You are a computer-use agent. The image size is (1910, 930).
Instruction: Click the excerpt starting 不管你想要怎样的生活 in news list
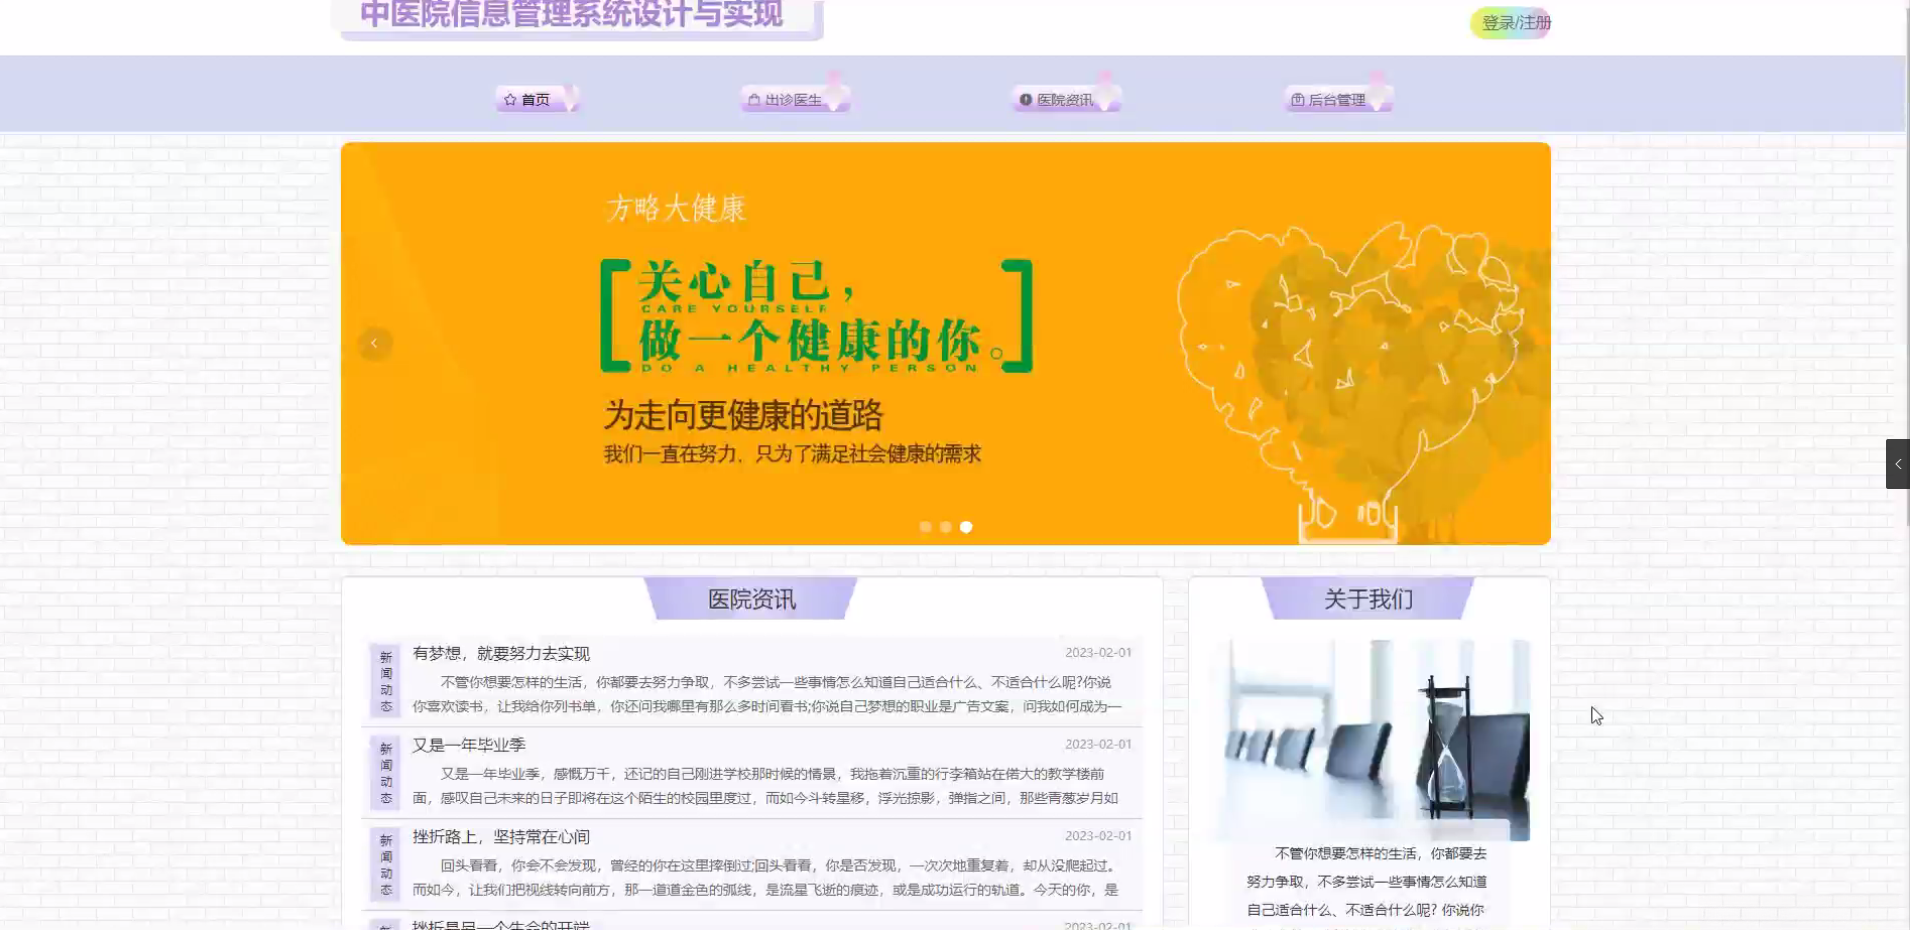[x=768, y=694]
